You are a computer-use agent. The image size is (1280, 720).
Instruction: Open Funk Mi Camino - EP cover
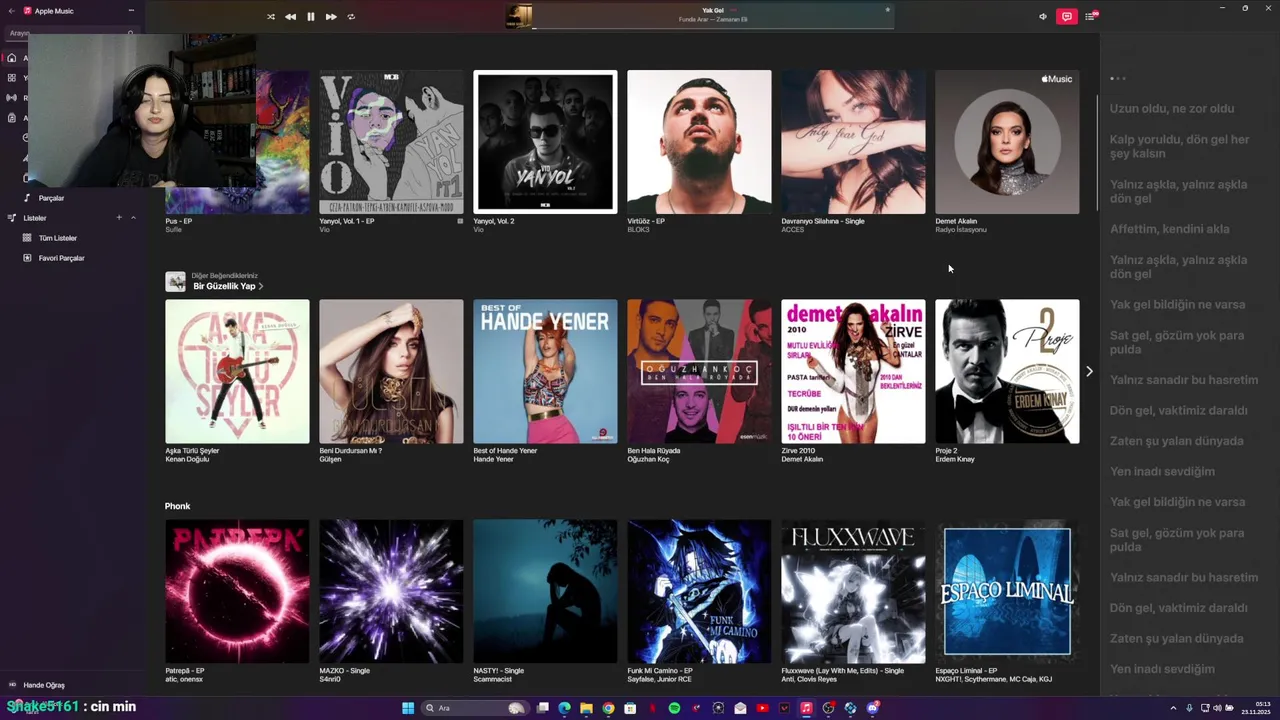(x=699, y=591)
